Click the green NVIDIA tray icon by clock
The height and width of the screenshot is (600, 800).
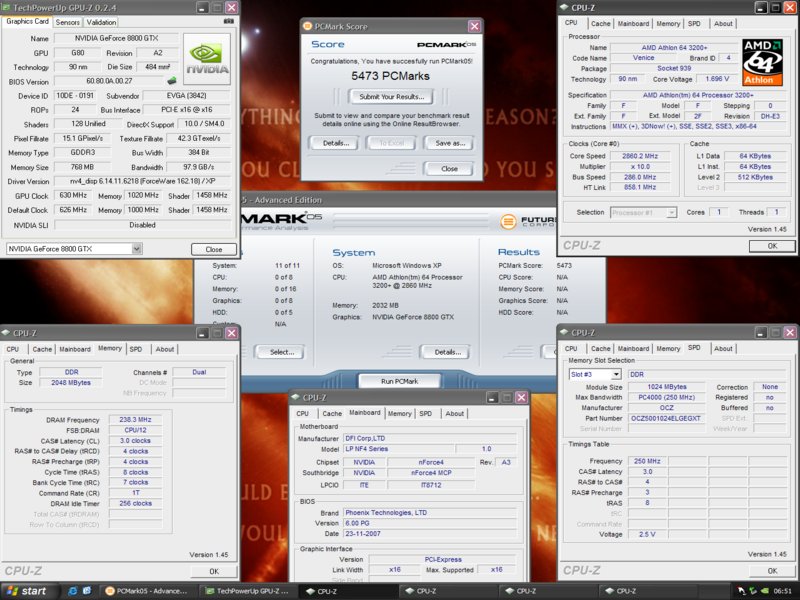click(x=765, y=591)
